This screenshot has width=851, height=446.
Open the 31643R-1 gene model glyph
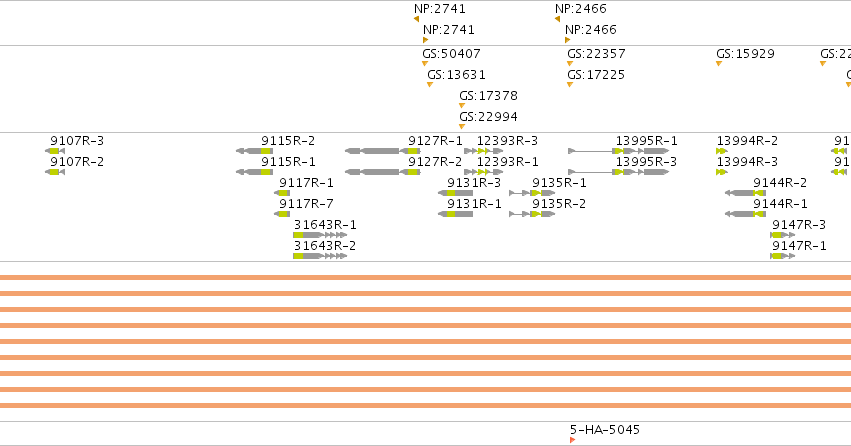pos(320,235)
